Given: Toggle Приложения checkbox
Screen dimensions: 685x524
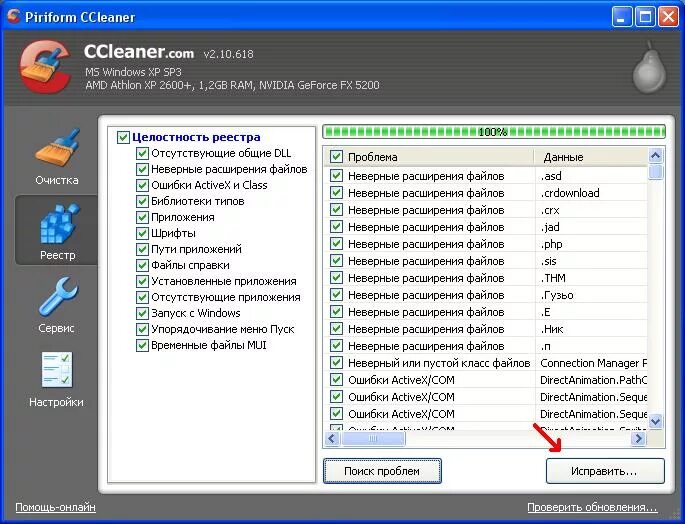Looking at the screenshot, I should [142, 217].
